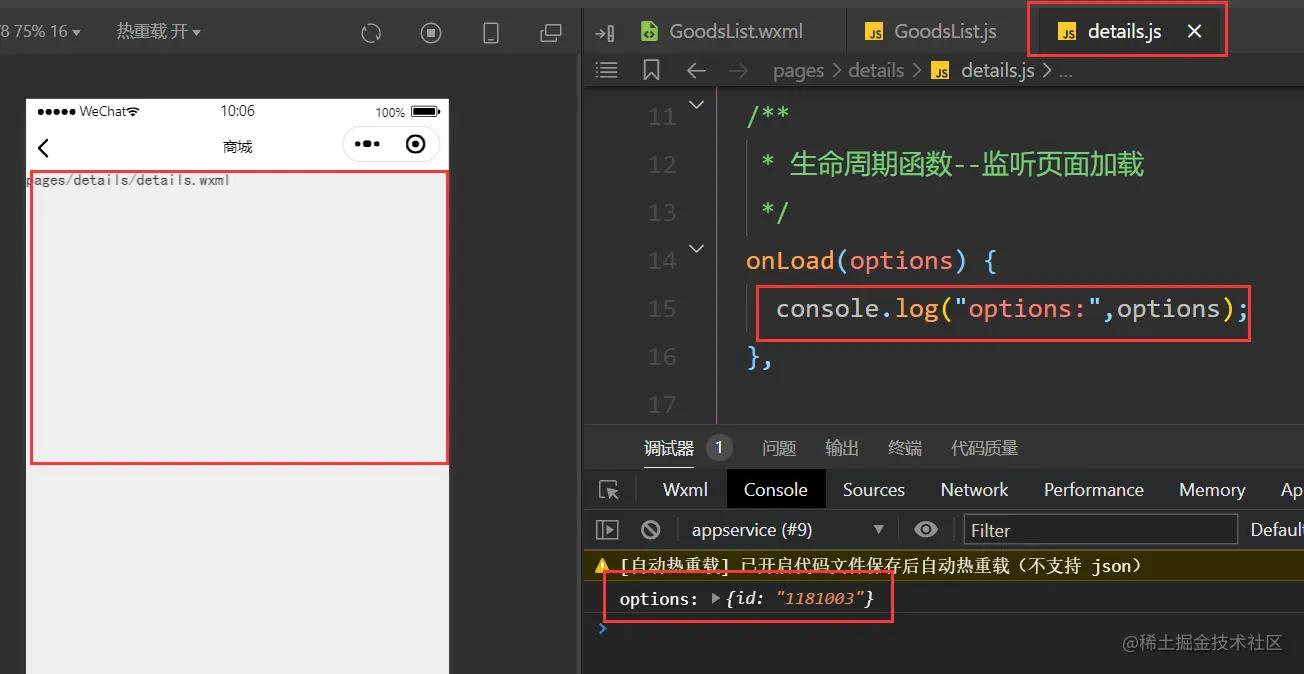Image resolution: width=1304 pixels, height=674 pixels.
Task: Open the Memory devtools tab
Action: click(1211, 490)
